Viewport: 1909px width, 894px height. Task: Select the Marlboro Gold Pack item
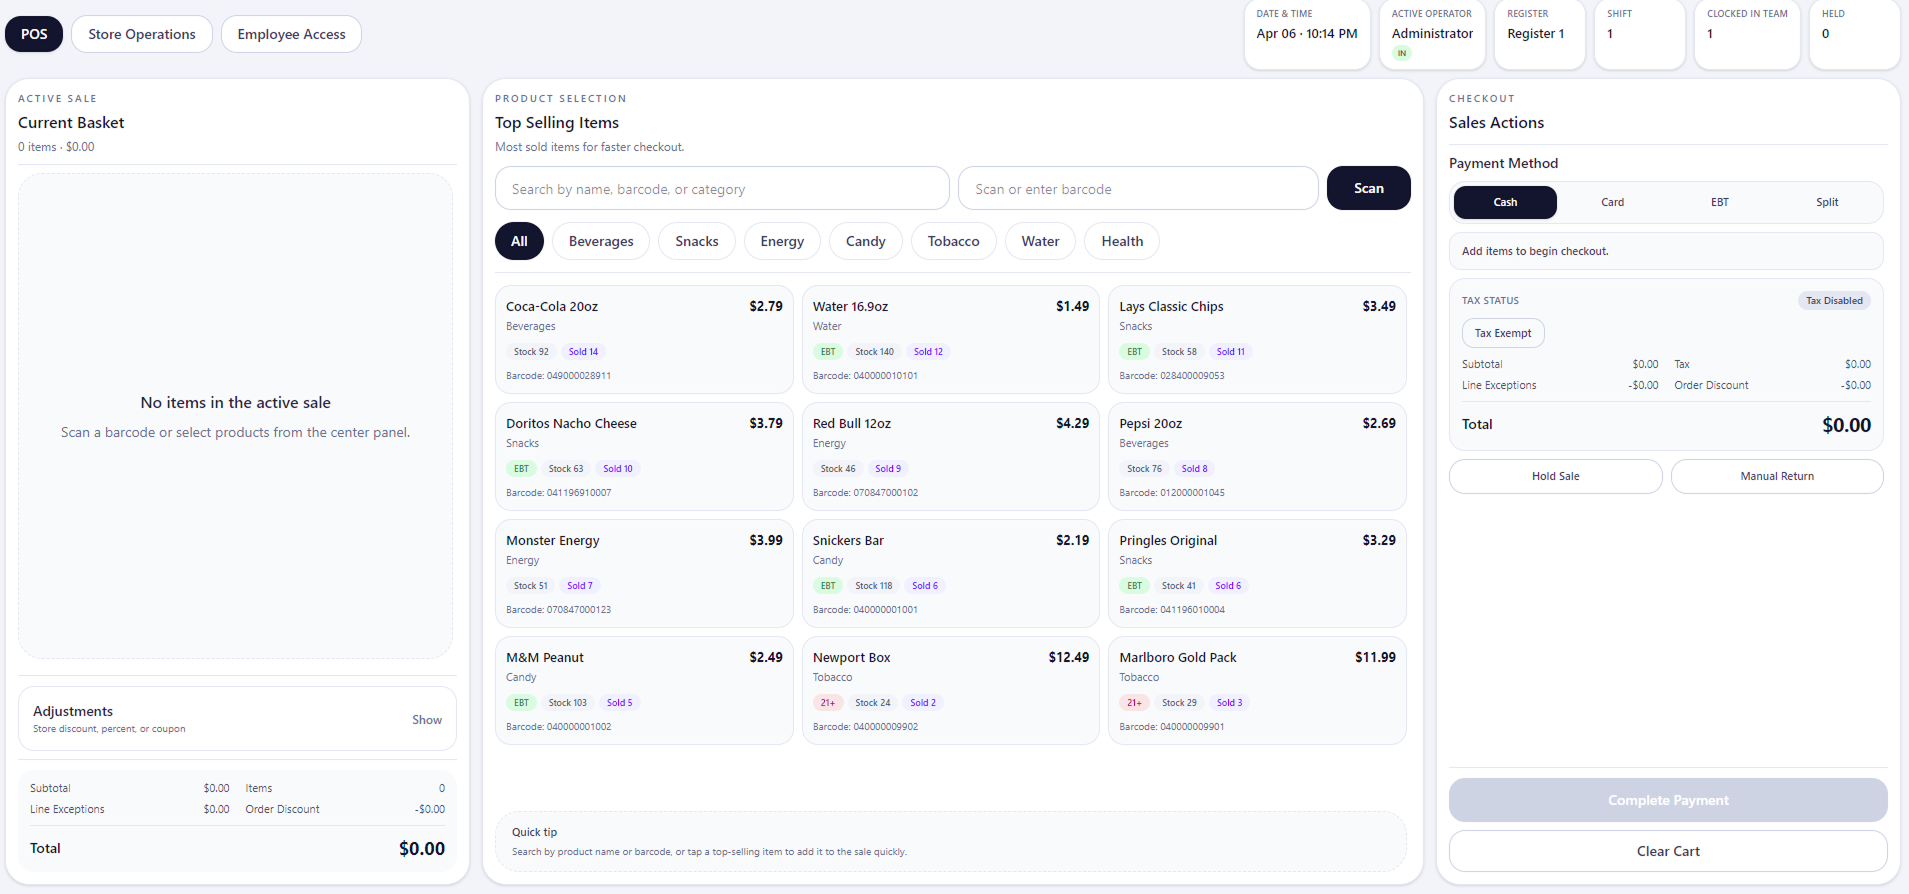(x=1256, y=691)
